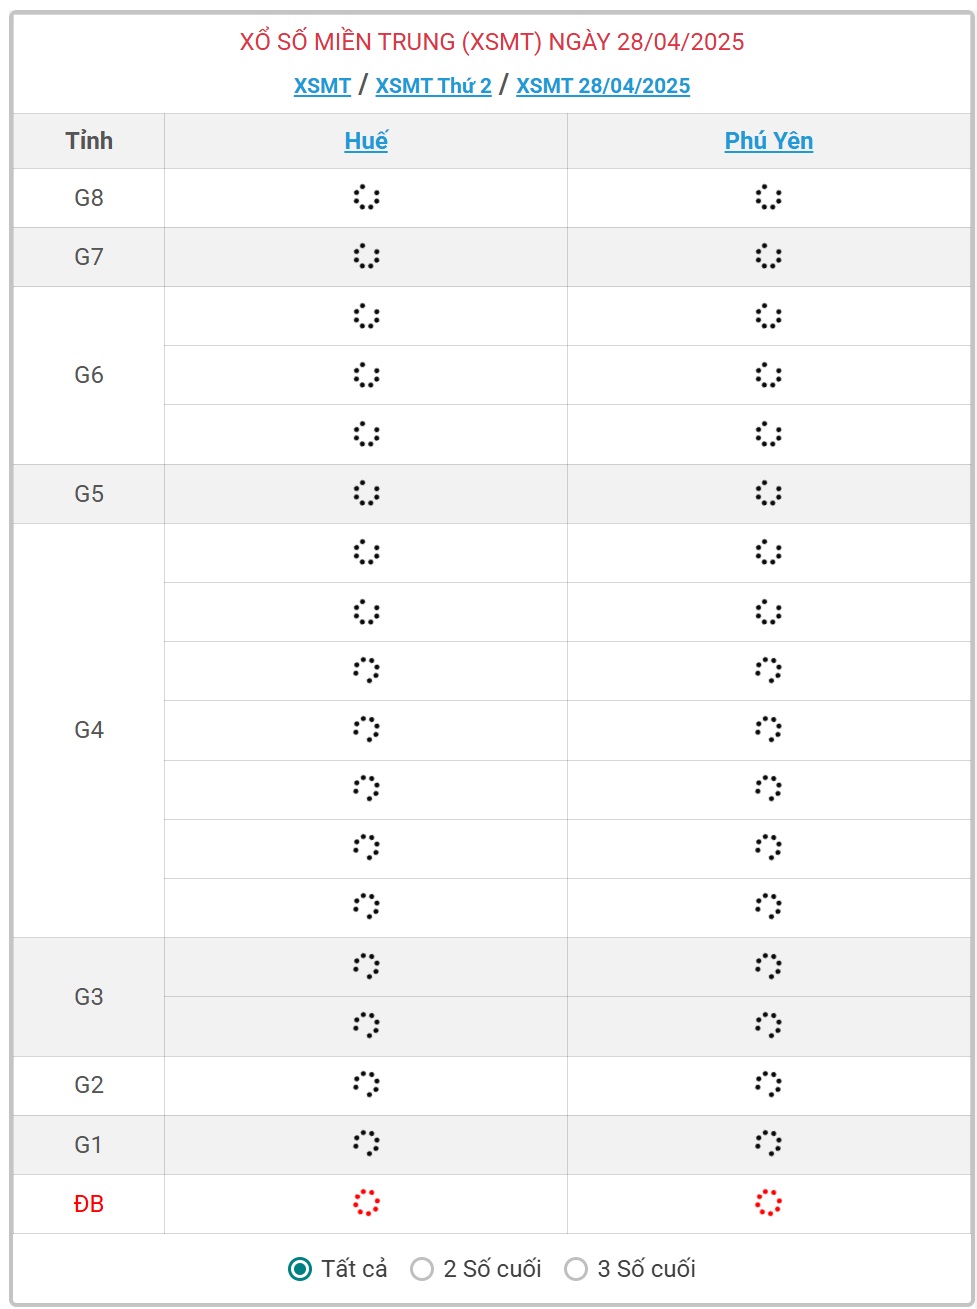The height and width of the screenshot is (1309, 977).
Task: Click the Phú Yên G2 loading spinner
Action: (x=768, y=1084)
